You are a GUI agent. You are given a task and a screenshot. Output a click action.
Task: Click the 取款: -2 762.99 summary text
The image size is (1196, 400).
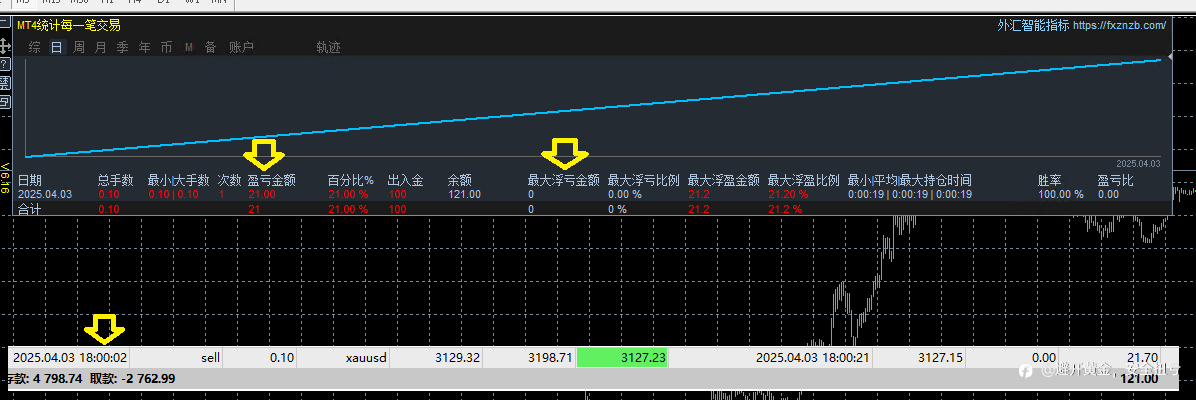click(x=133, y=378)
